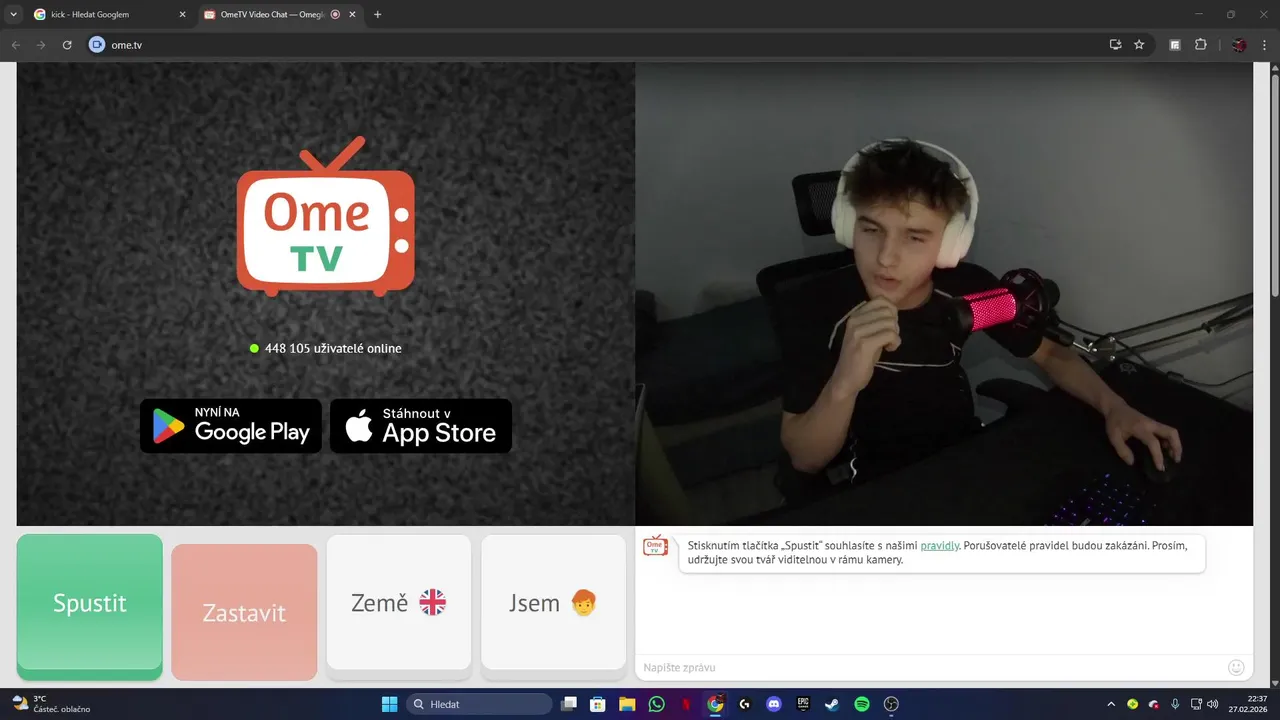Viewport: 1280px width, 720px height.
Task: Click the red Zastavit button
Action: click(244, 612)
